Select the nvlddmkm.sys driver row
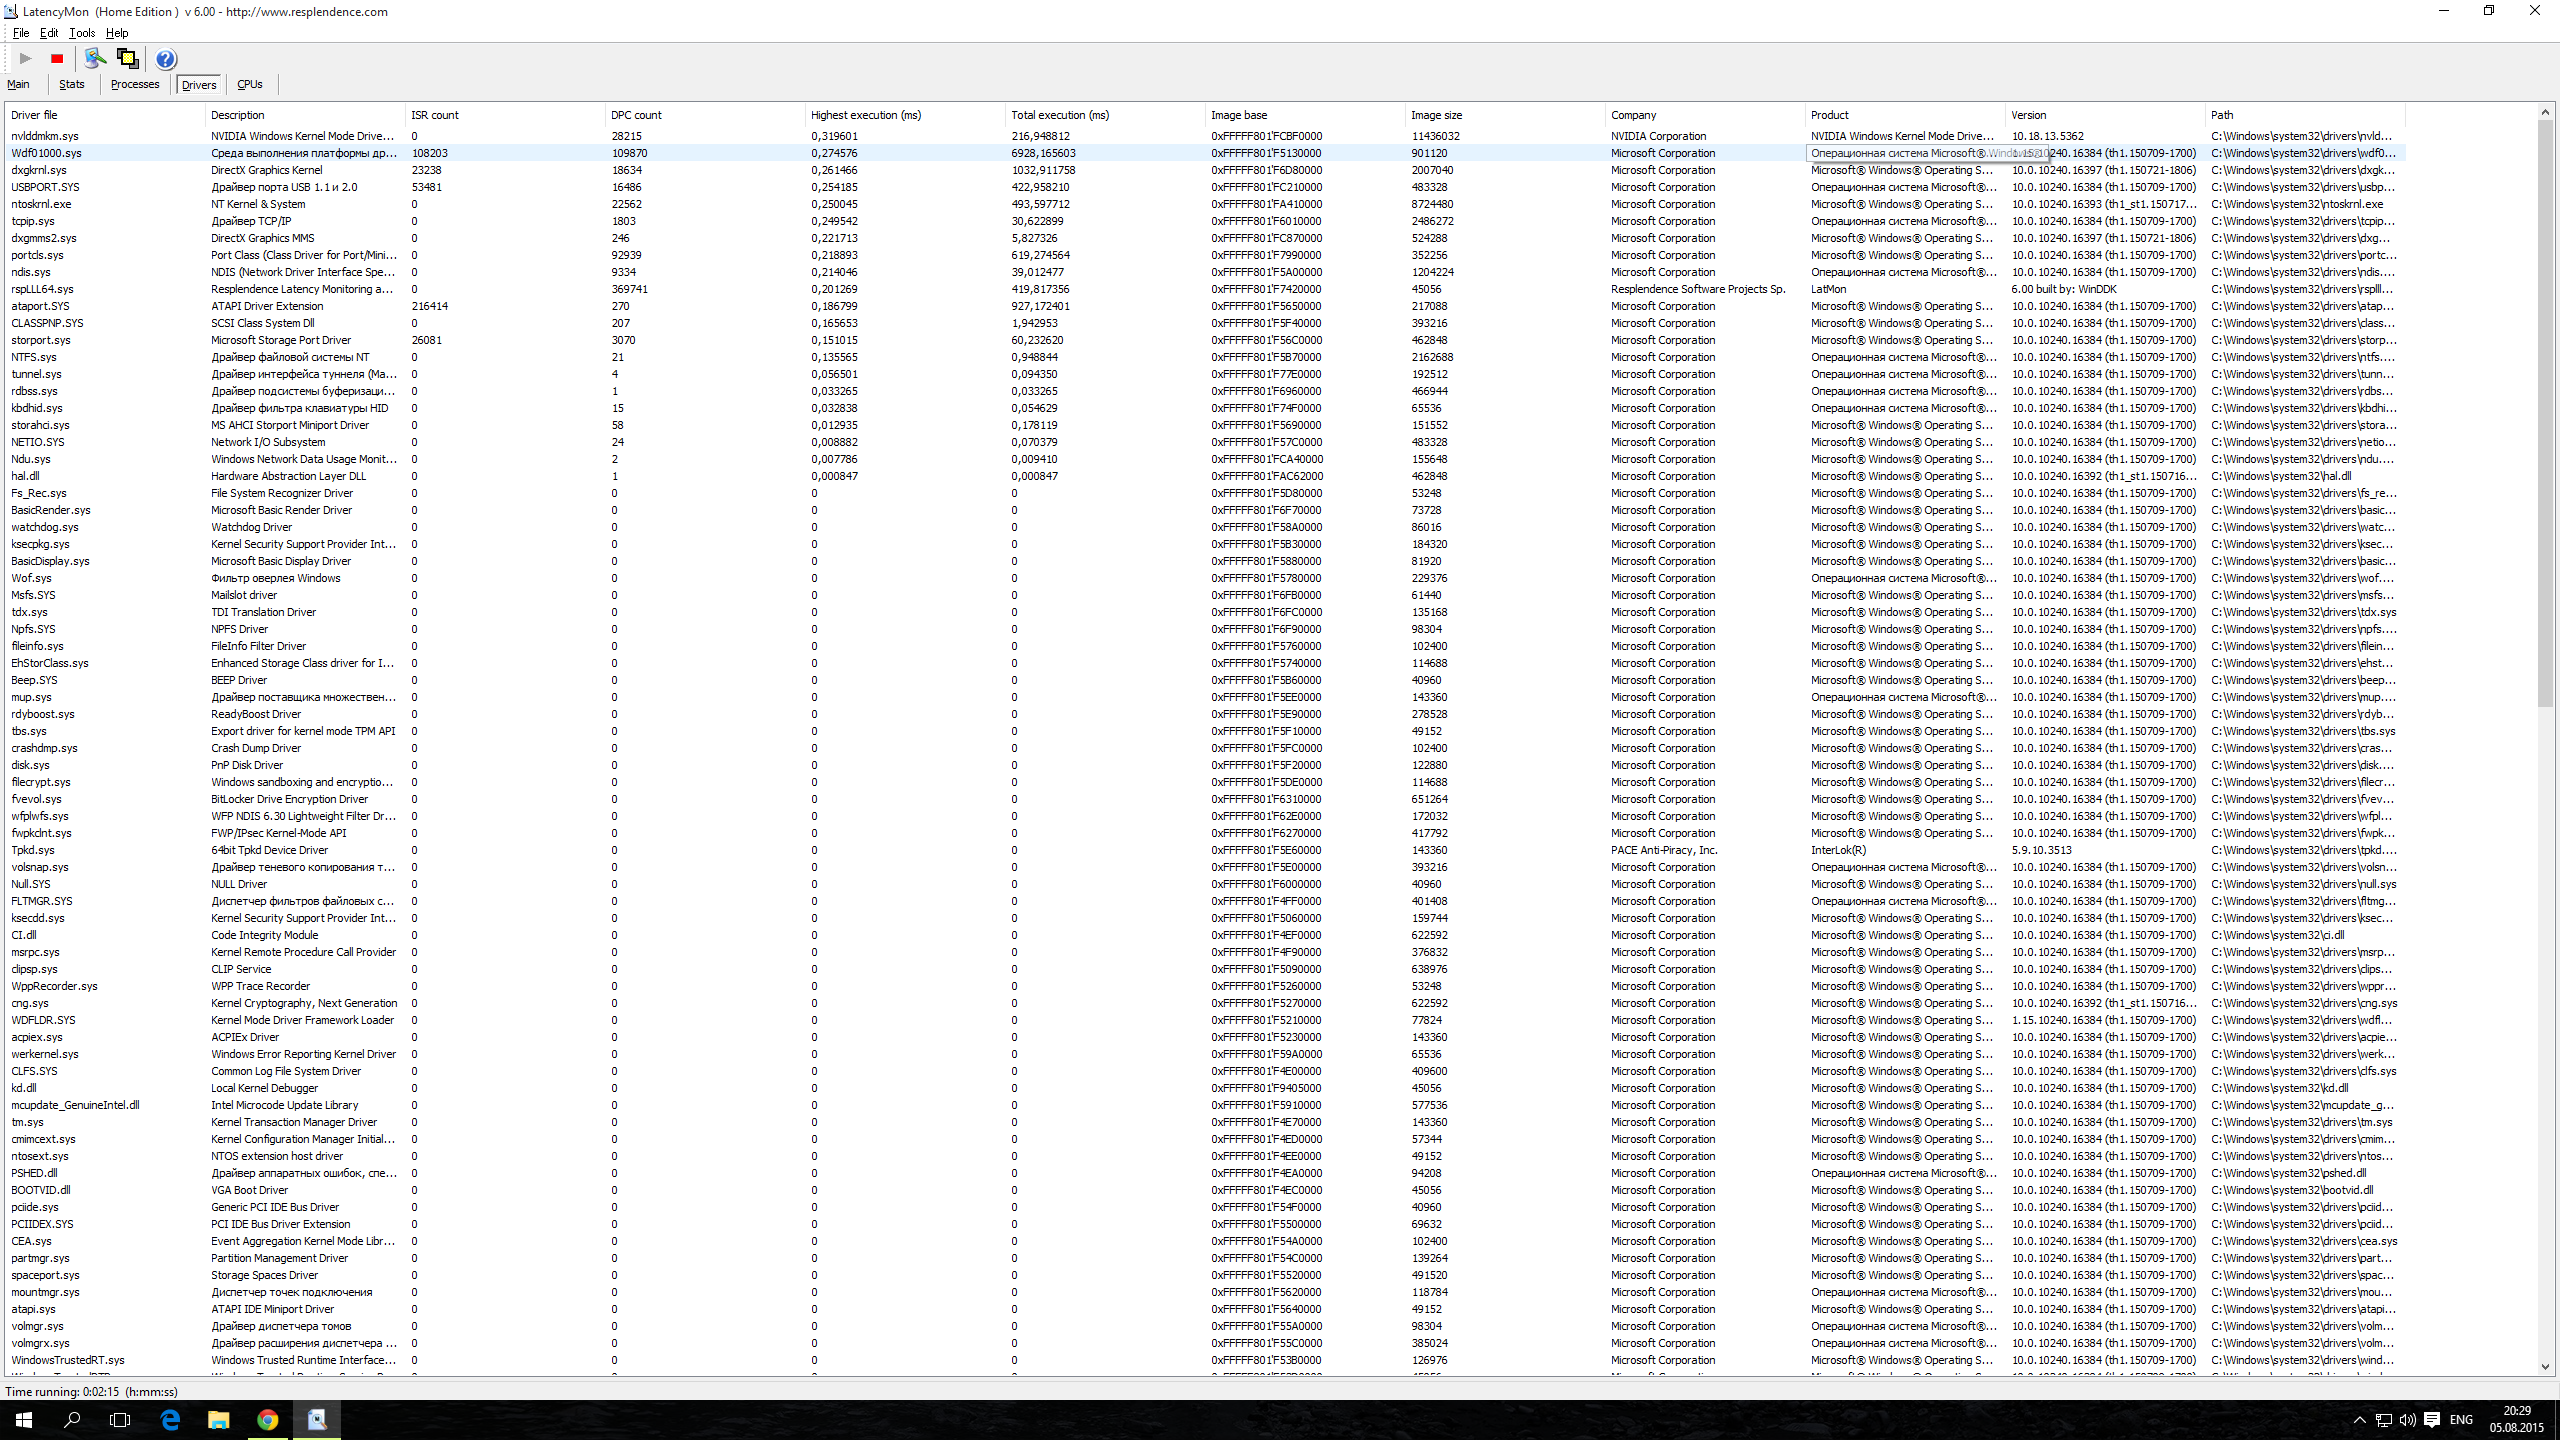Image resolution: width=2560 pixels, height=1440 pixels. [45, 136]
